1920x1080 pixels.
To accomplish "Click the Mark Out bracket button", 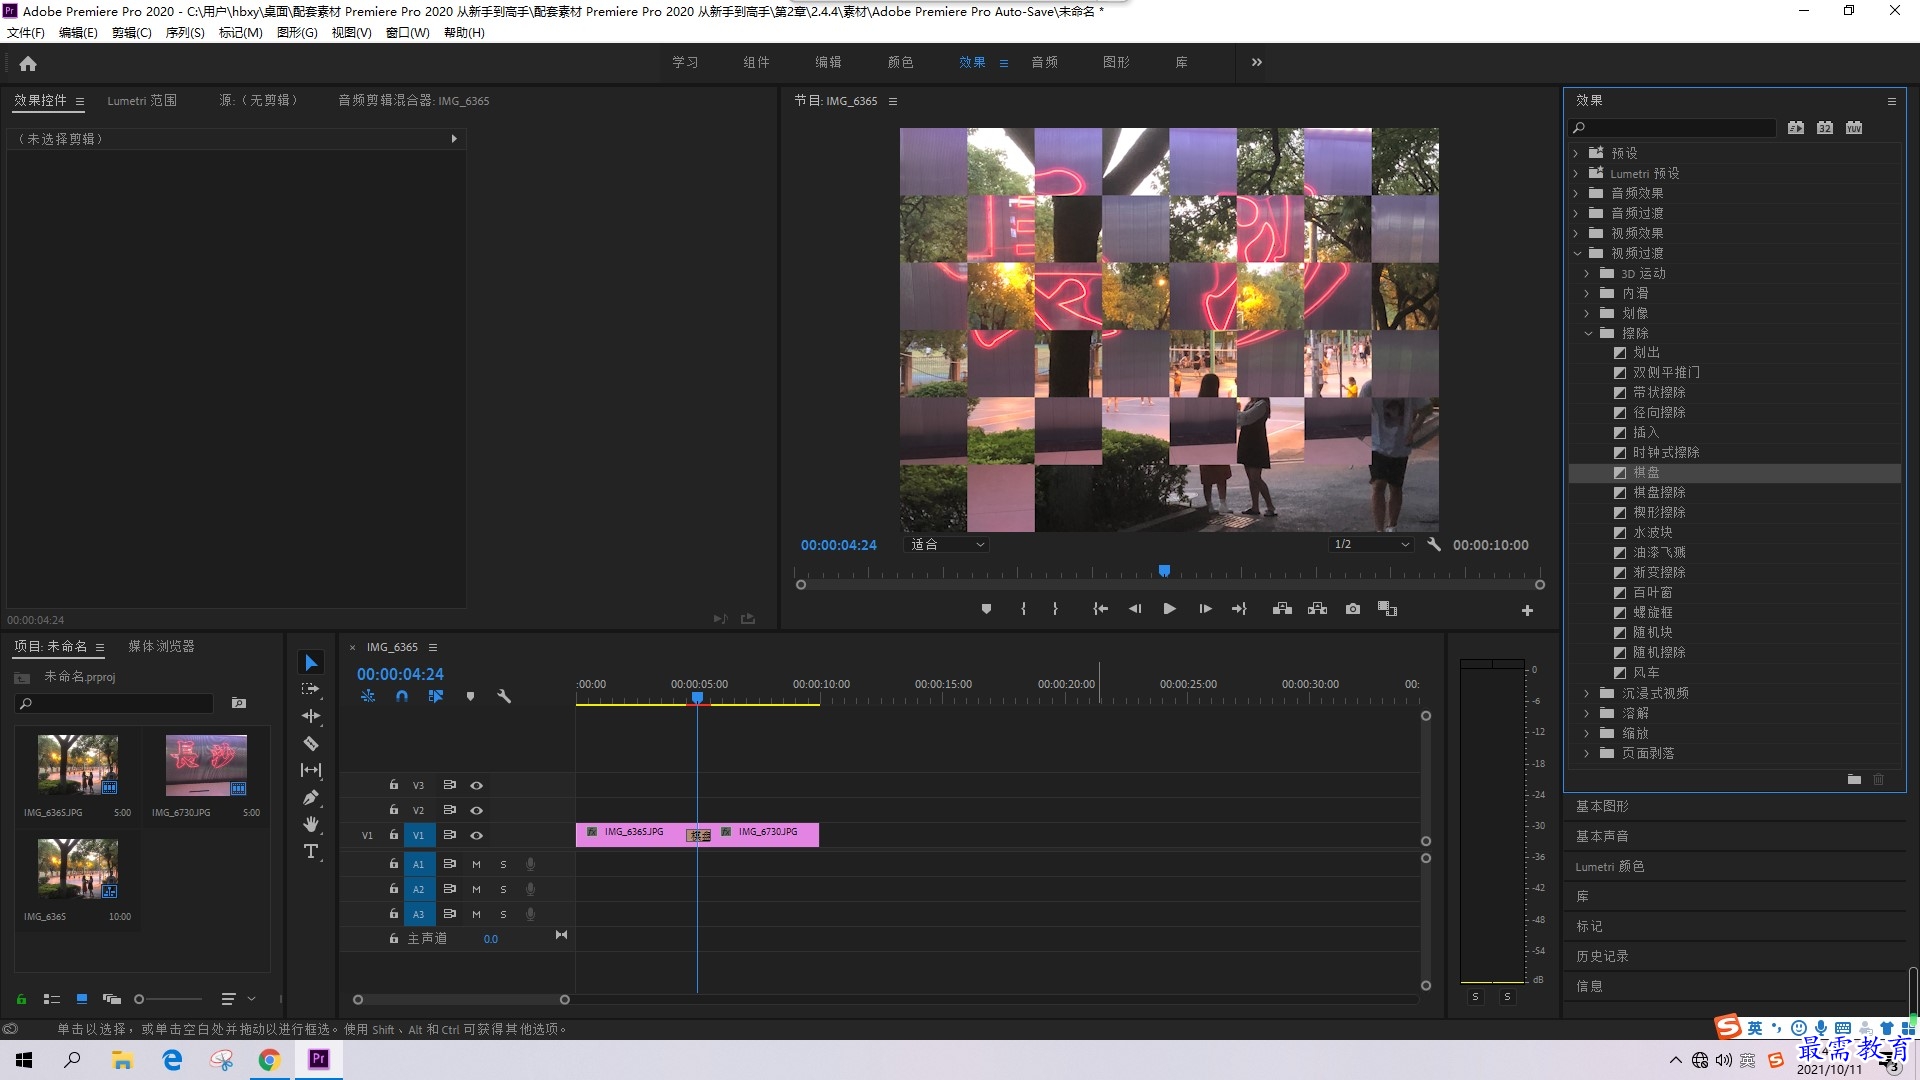I will [x=1055, y=609].
